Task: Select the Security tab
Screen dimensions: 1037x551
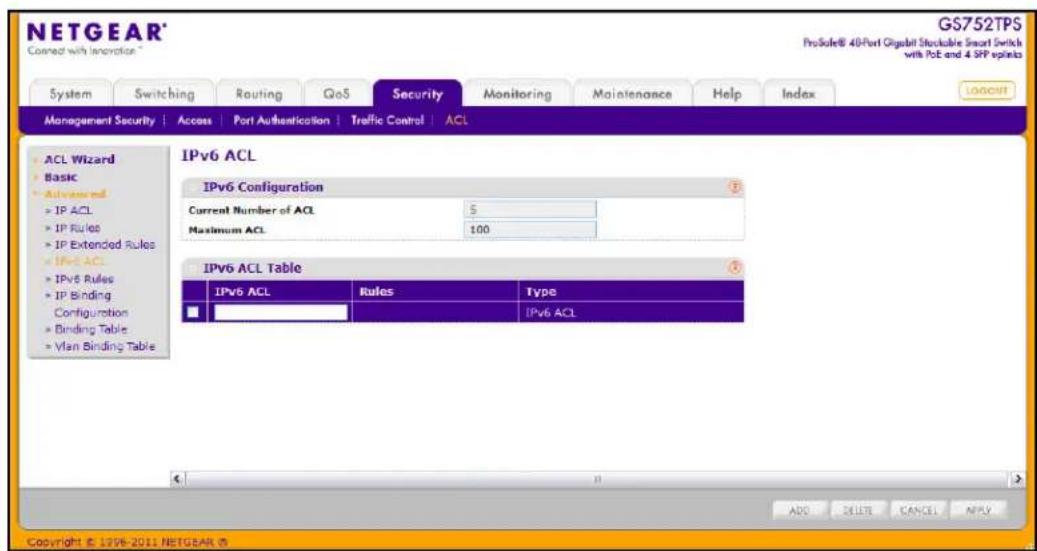Action: 417,95
